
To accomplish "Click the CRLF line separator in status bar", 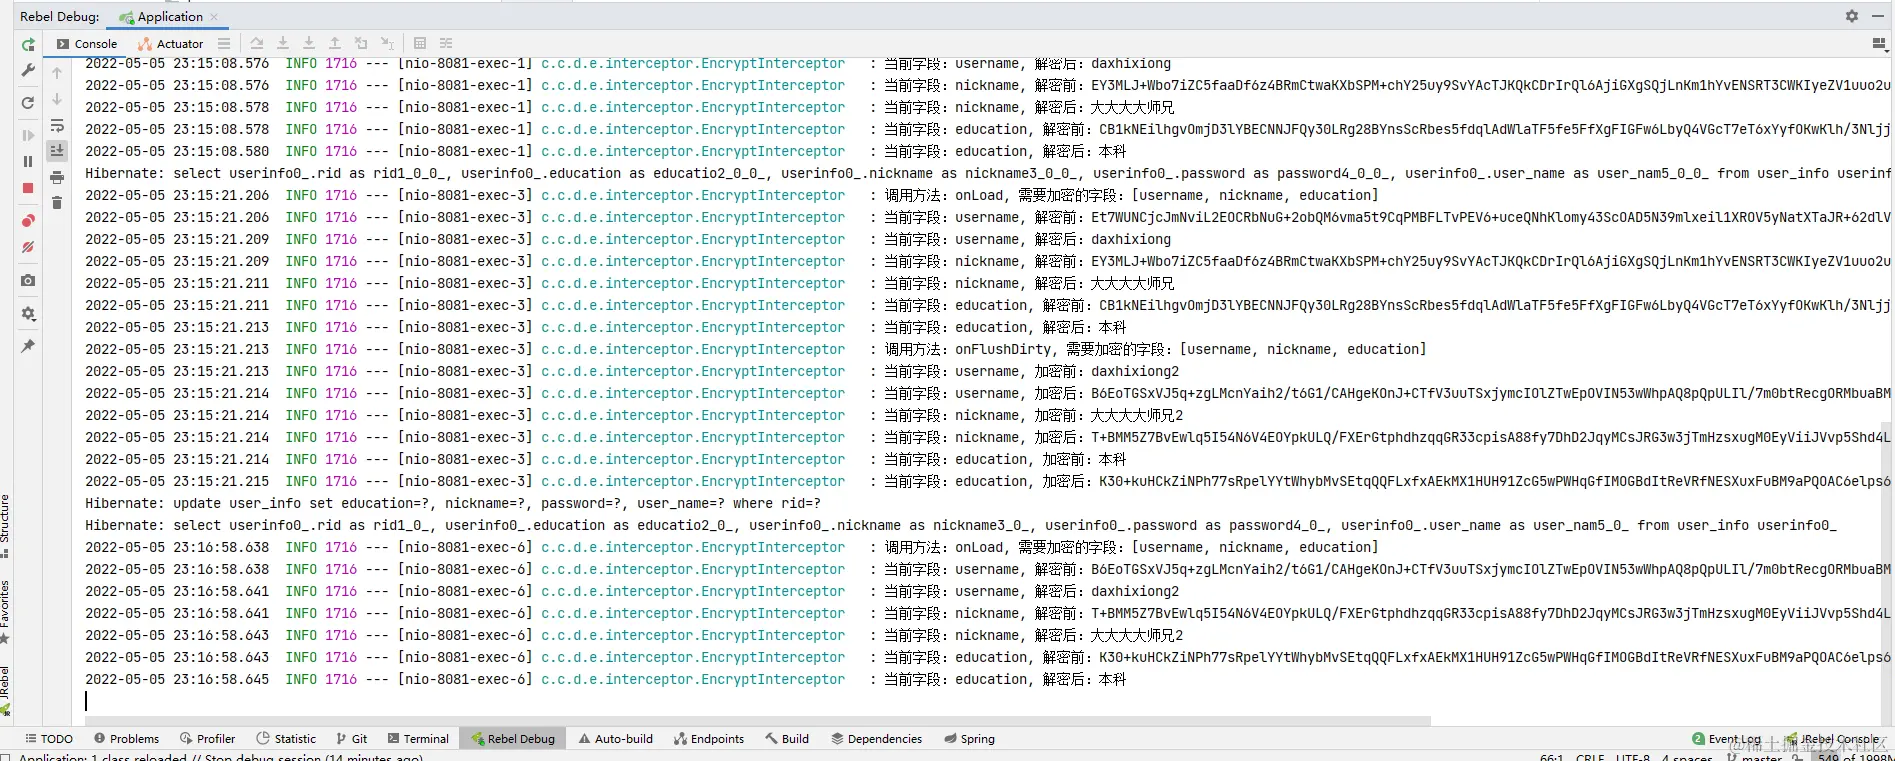I will coord(1590,757).
